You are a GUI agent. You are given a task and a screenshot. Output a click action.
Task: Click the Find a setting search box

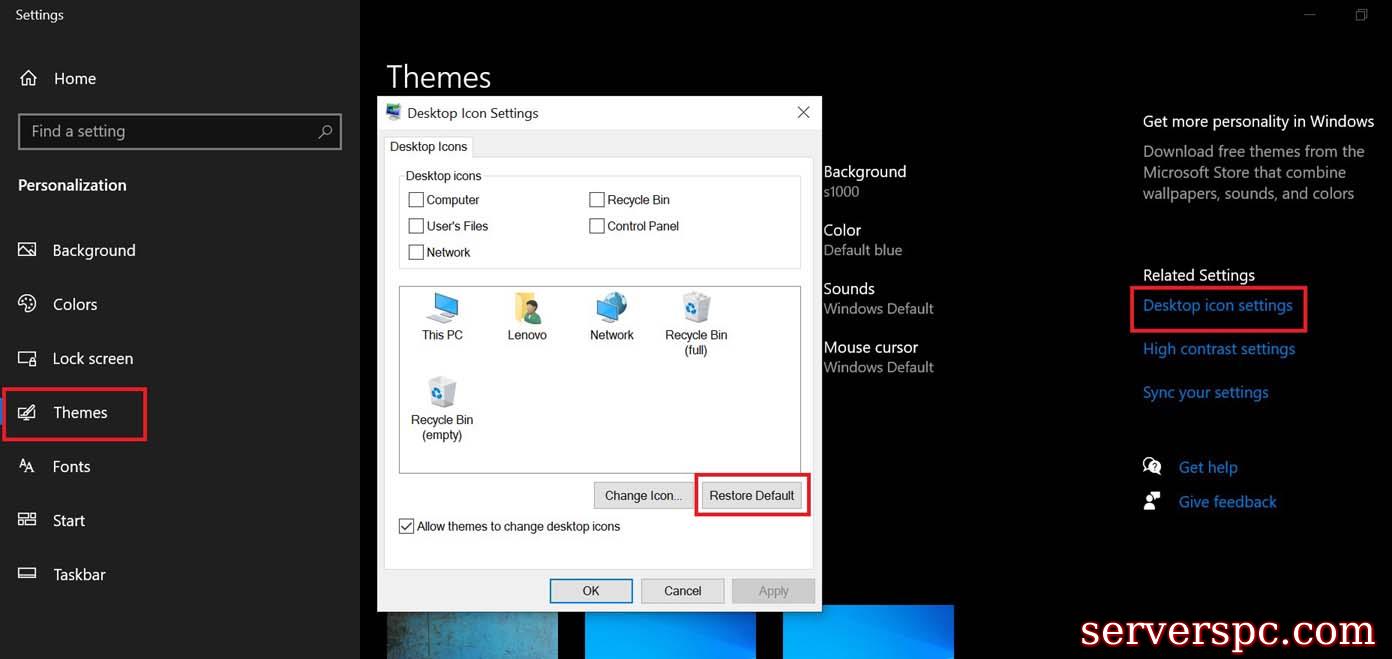(170, 131)
